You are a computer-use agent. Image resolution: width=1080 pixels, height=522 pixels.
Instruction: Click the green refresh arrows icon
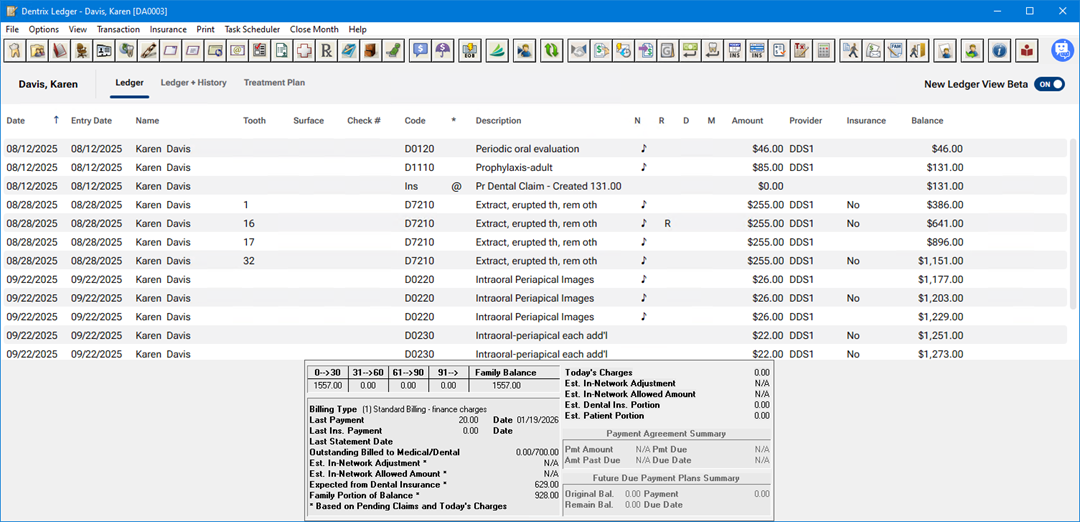(551, 50)
